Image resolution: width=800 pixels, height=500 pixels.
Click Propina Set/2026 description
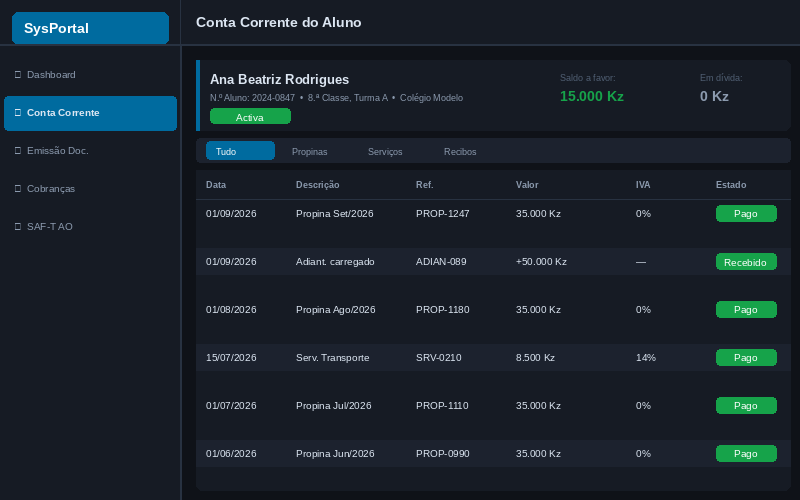(334, 214)
